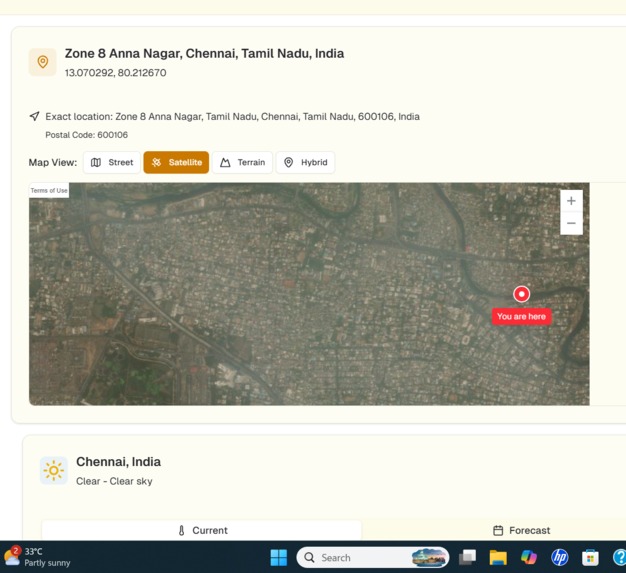Open Microsoft Store from the taskbar

pos(590,557)
